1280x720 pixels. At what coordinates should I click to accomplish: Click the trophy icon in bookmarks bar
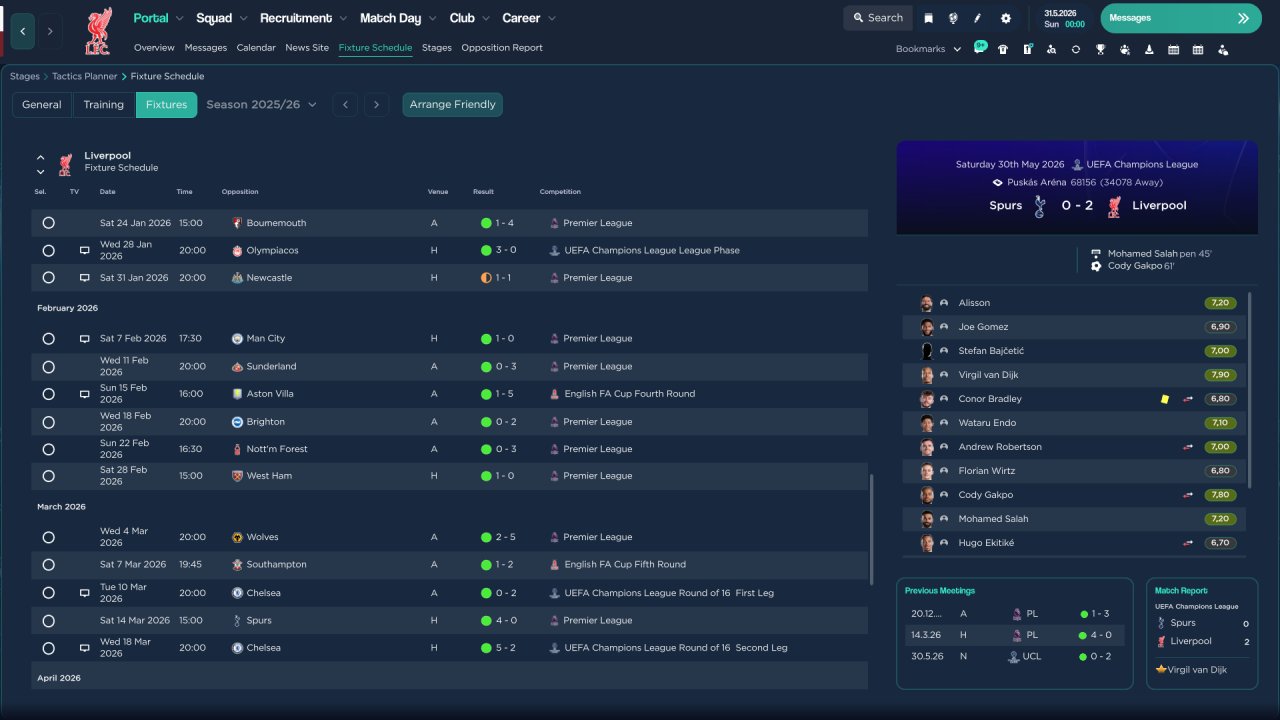(1100, 49)
